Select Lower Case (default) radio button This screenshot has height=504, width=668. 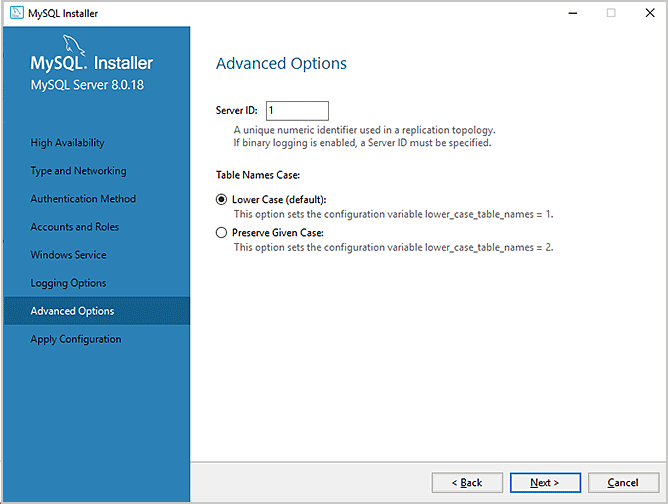[221, 199]
